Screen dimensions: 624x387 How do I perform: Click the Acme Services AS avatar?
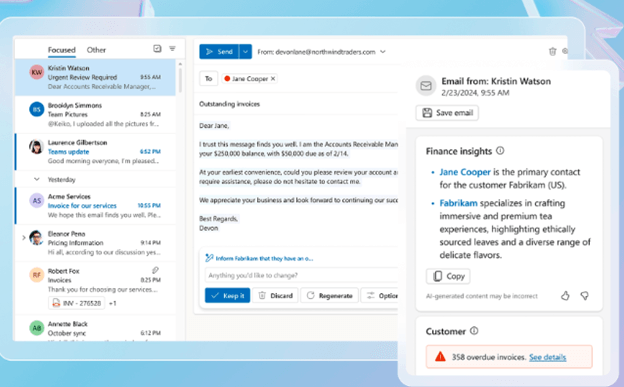[37, 200]
